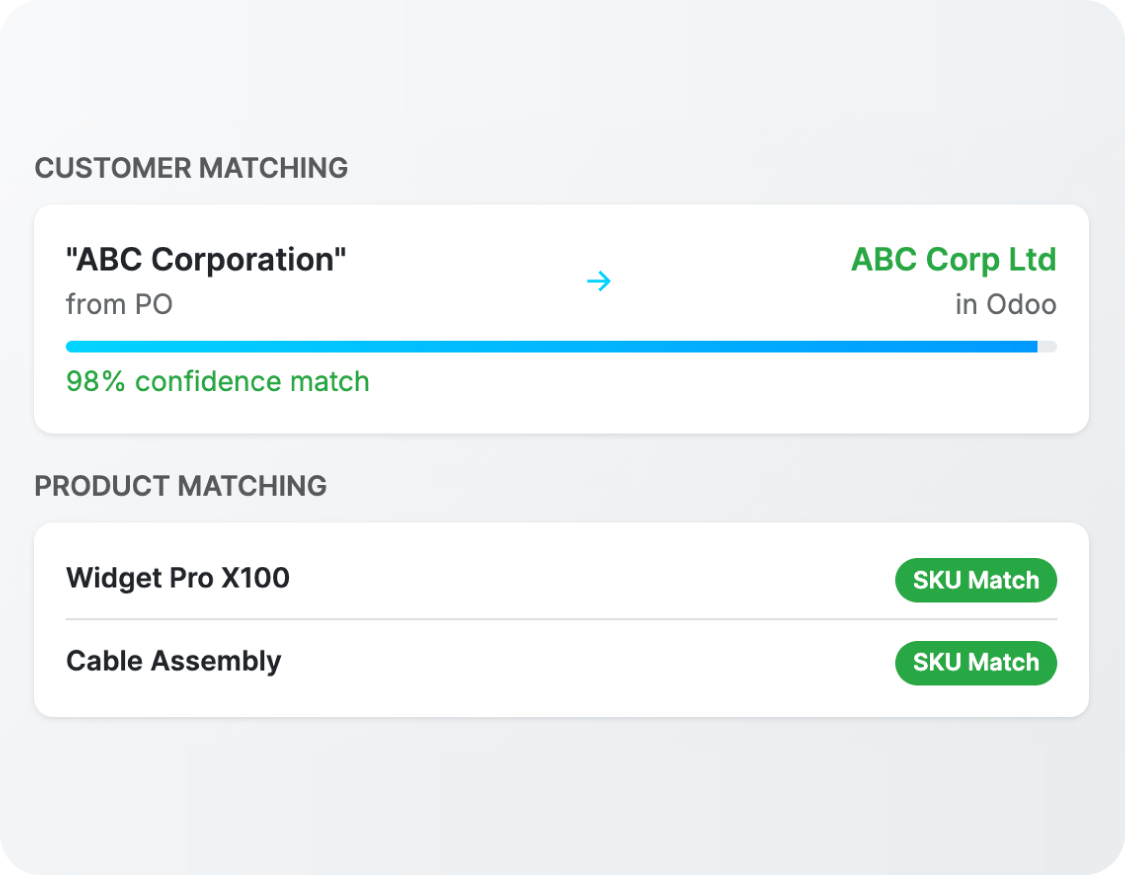1125x875 pixels.
Task: Select the Widget Pro X100 product name
Action: [x=178, y=578]
